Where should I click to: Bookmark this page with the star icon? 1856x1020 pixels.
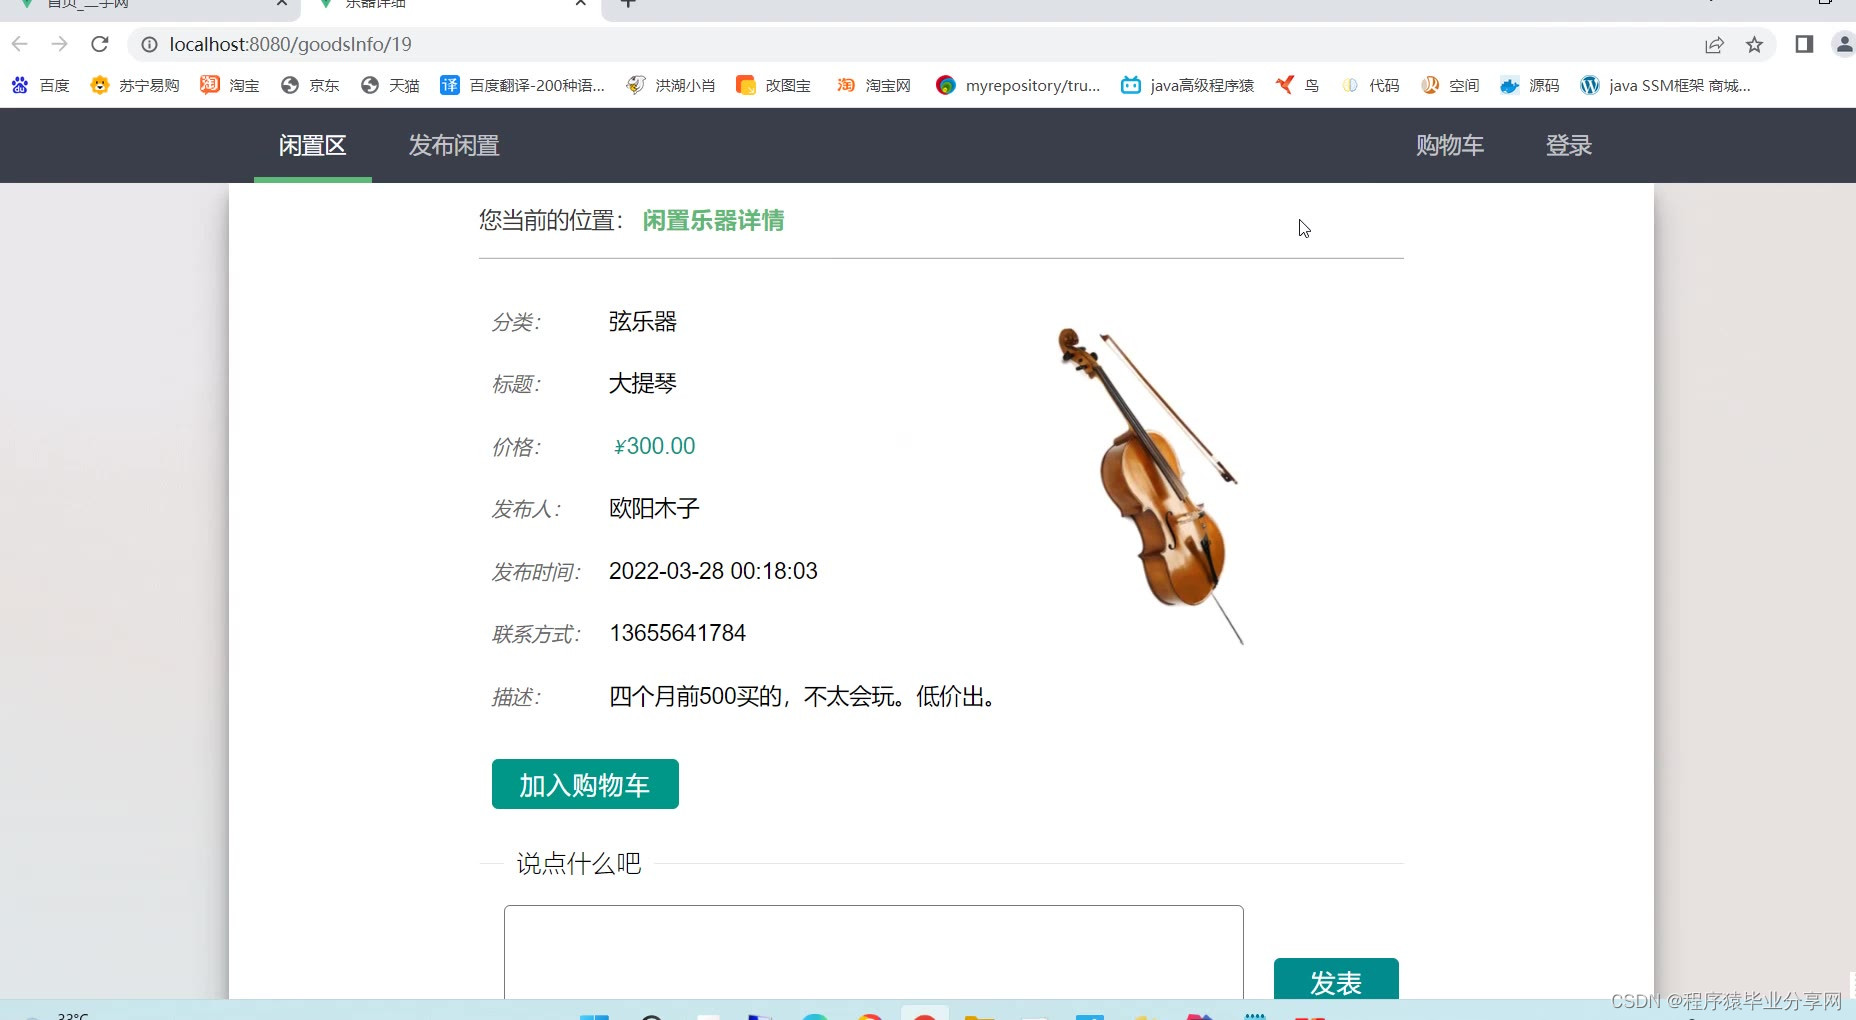click(1754, 44)
